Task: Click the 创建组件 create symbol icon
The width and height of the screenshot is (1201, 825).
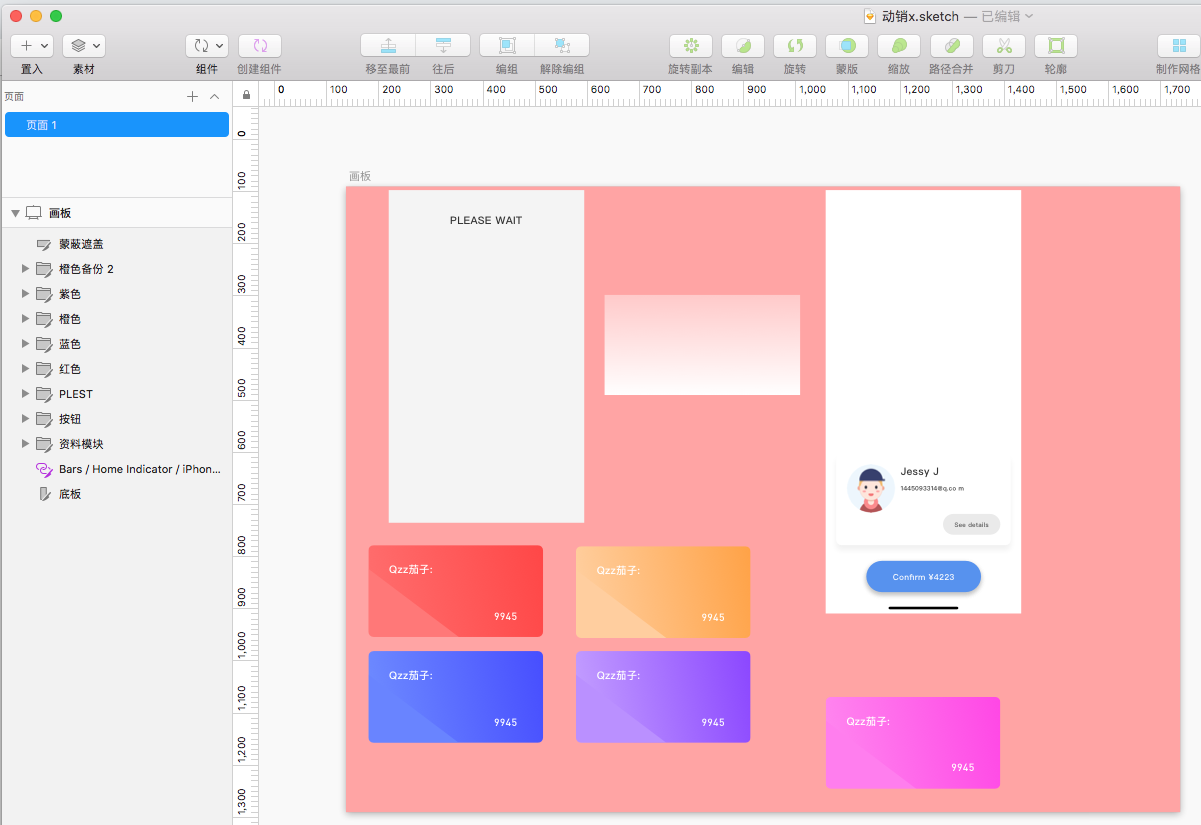Action: pos(260,46)
